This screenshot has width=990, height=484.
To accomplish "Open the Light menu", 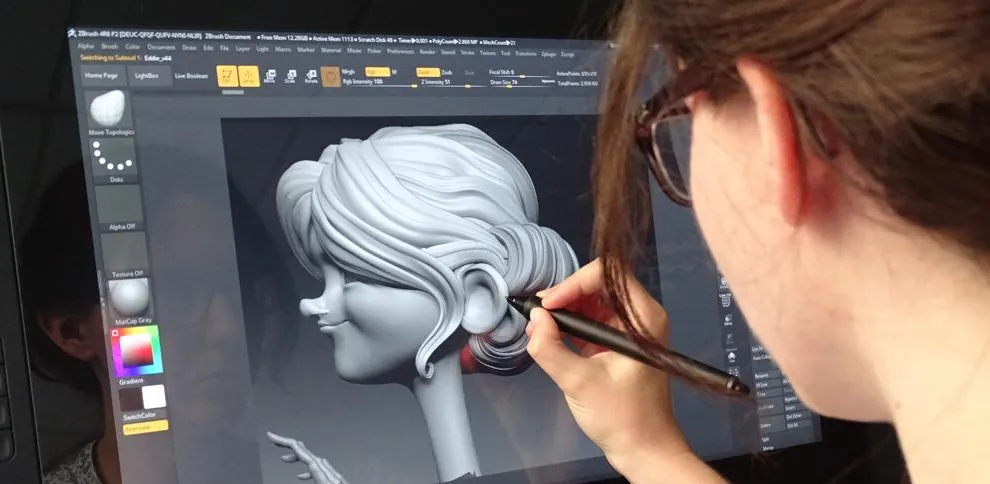I will tap(263, 49).
